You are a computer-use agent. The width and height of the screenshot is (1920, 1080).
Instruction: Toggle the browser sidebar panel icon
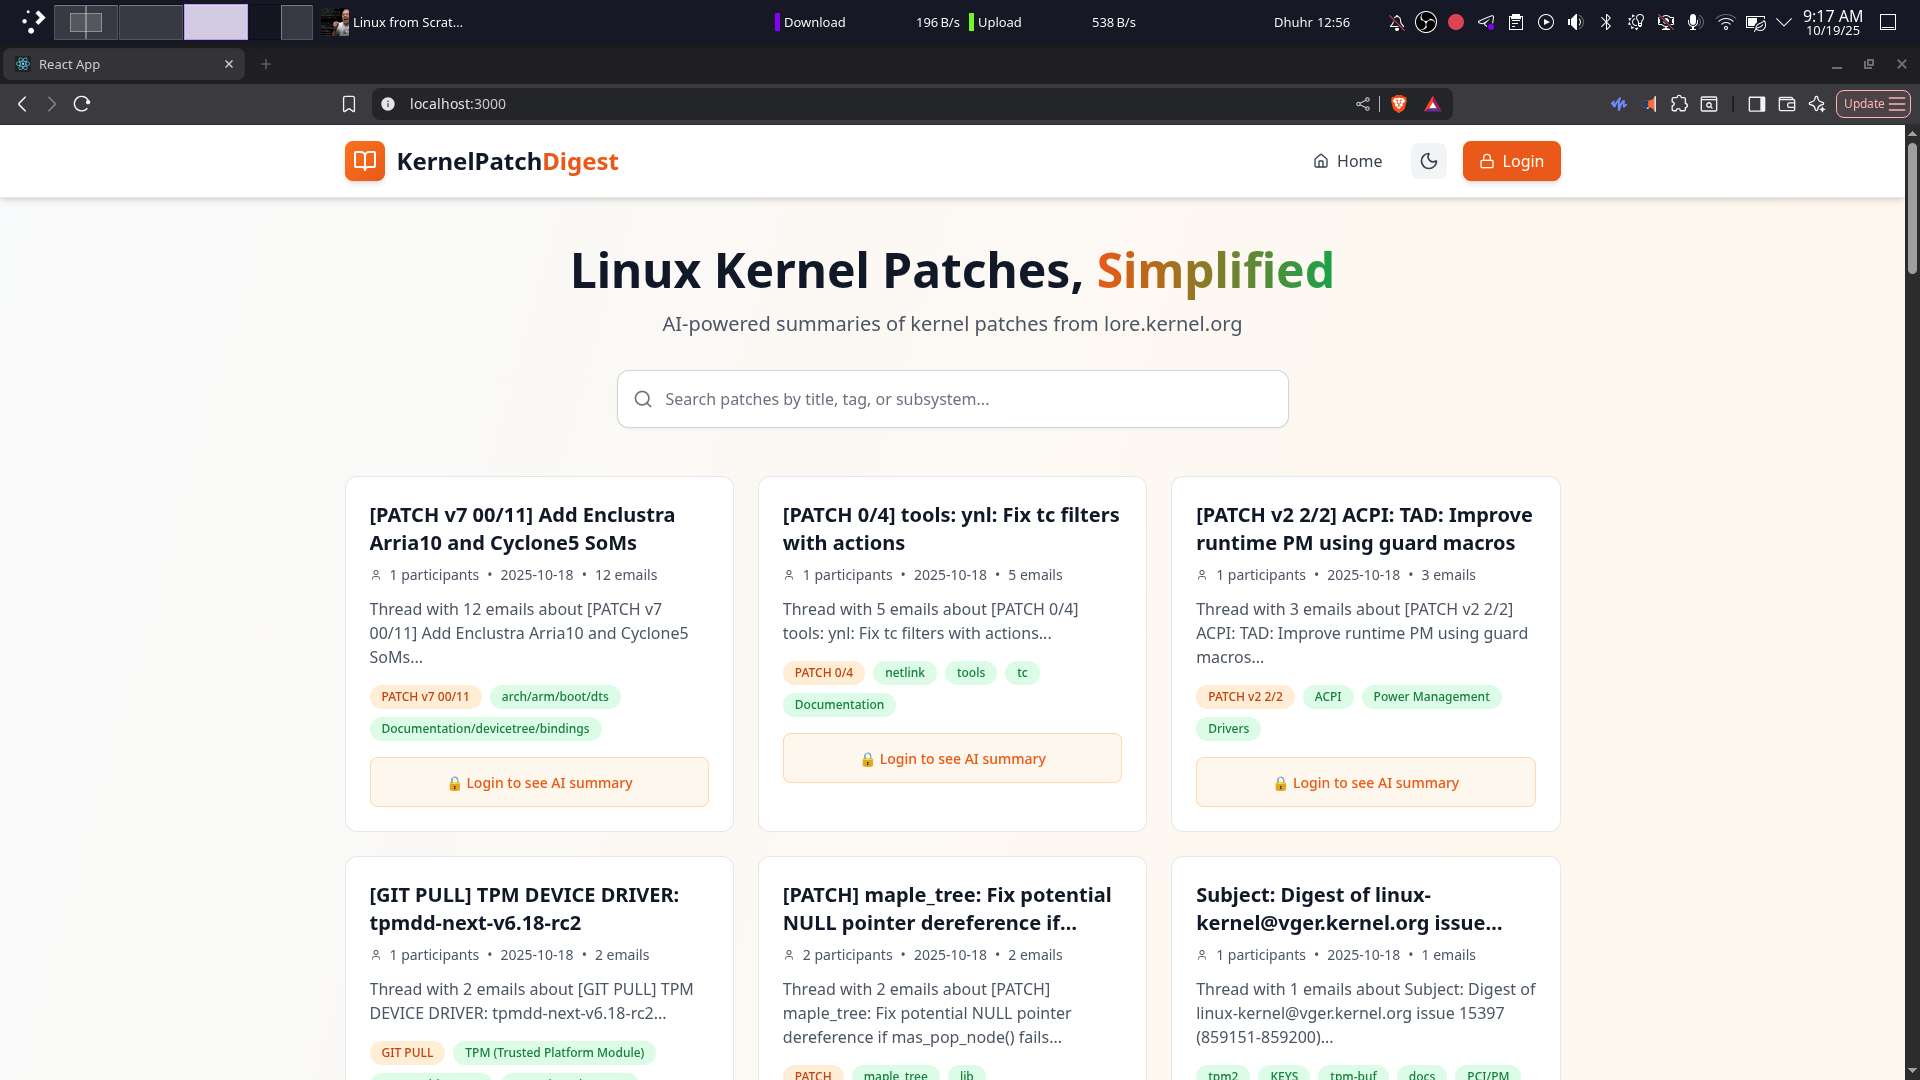point(1756,104)
